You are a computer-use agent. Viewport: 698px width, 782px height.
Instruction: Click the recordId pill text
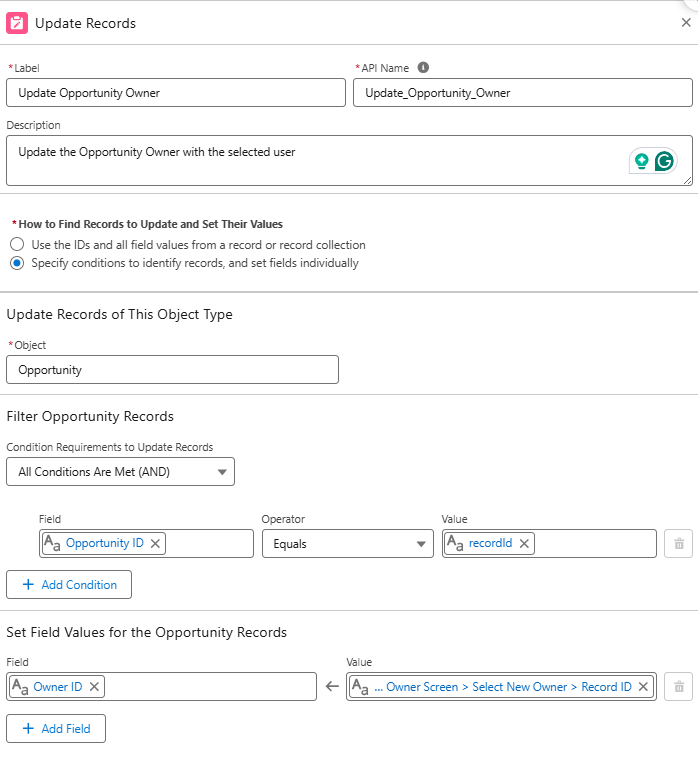(x=490, y=543)
